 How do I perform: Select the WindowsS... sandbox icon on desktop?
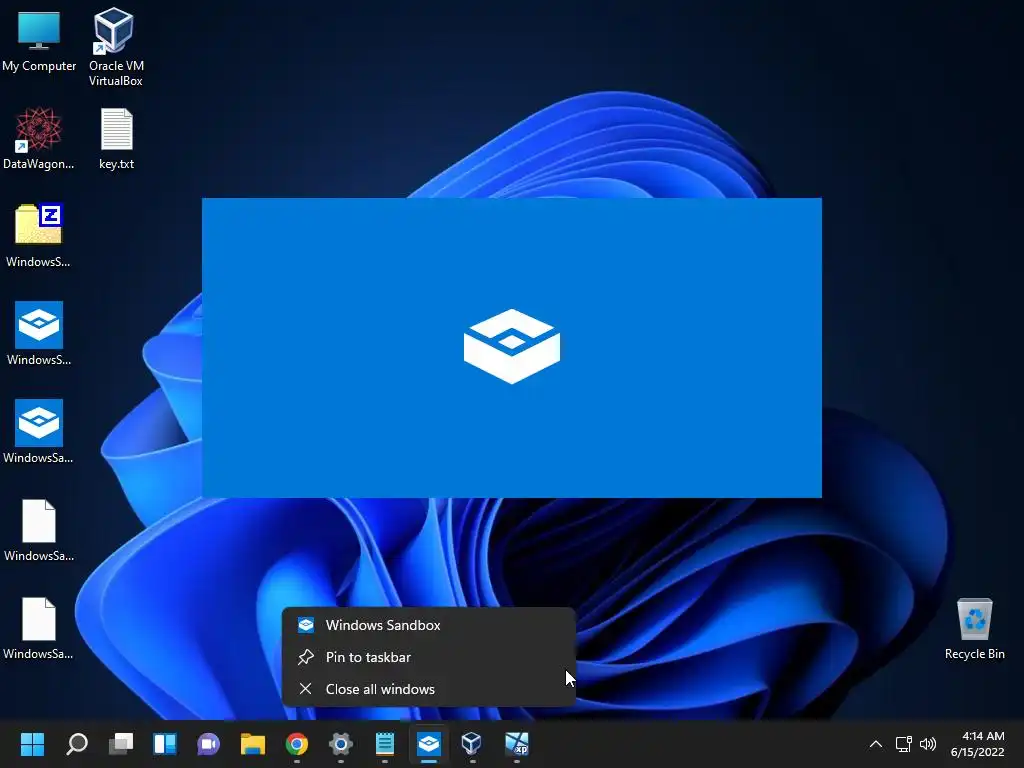tap(39, 333)
